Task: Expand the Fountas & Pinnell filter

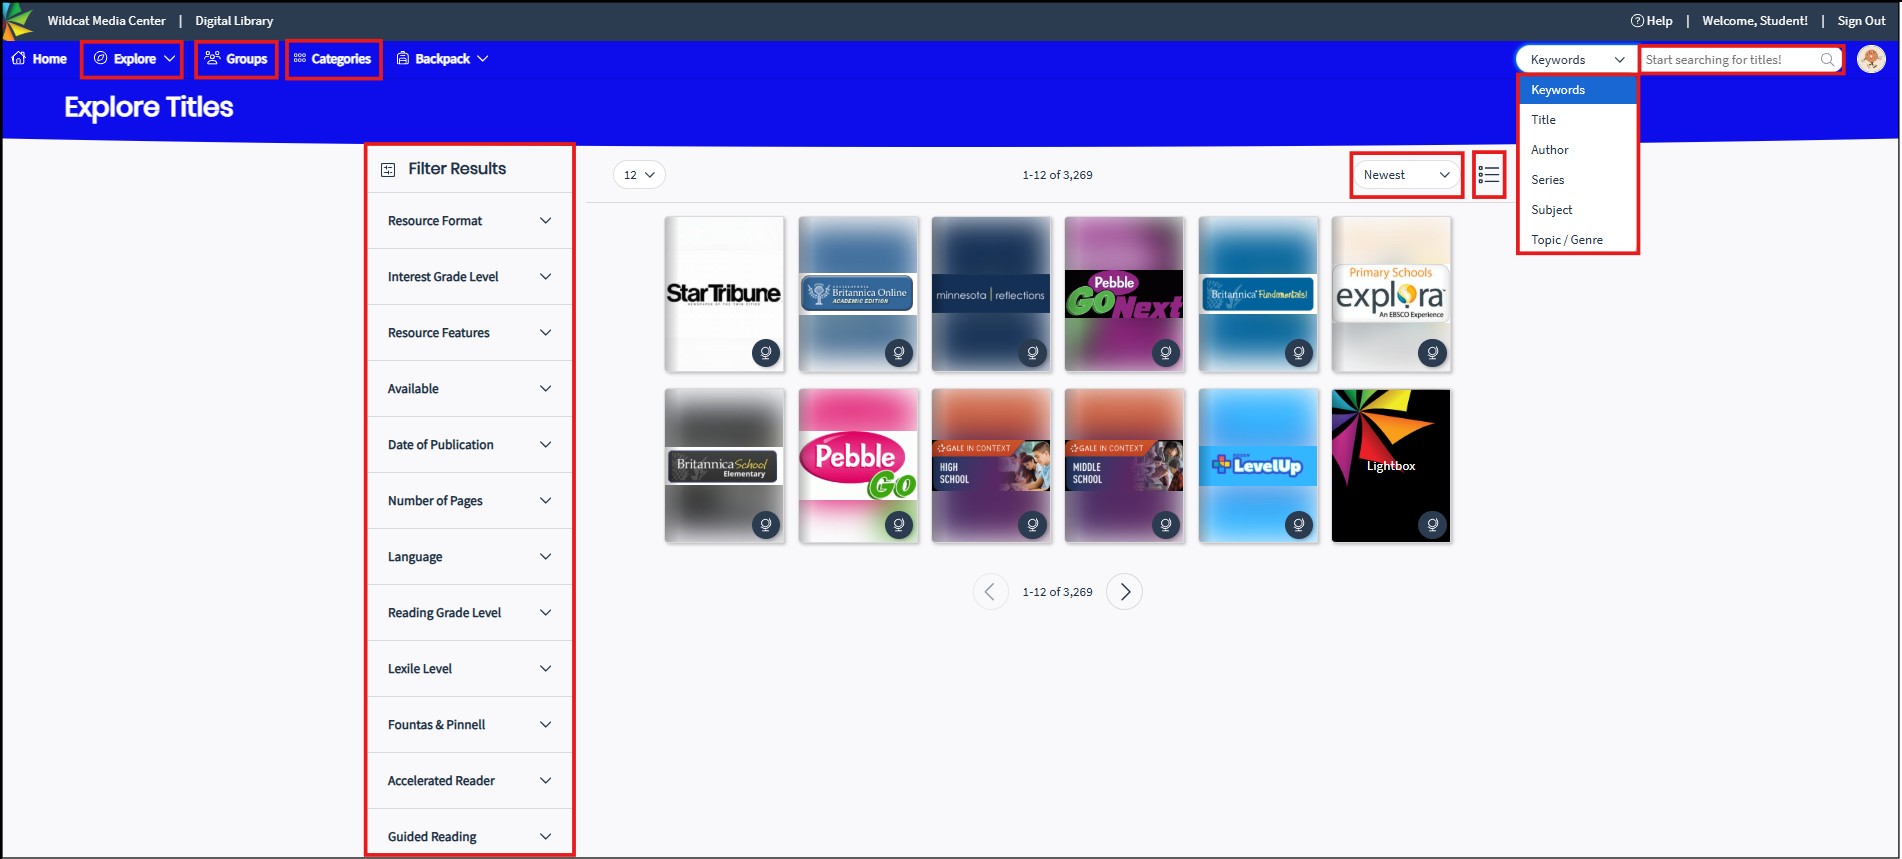Action: coord(469,724)
